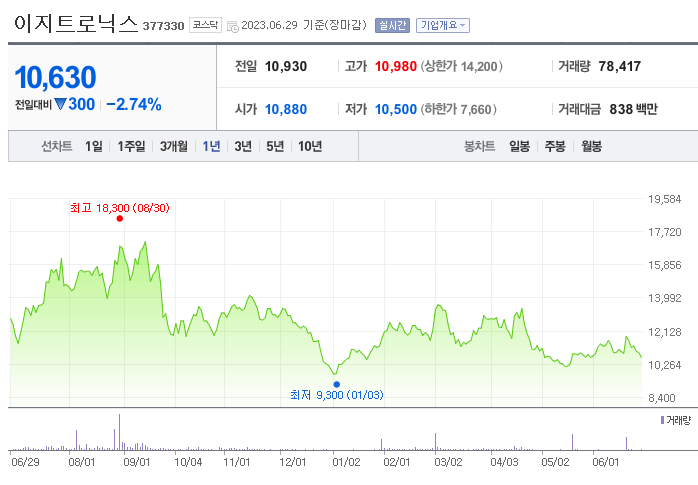Click the down-arrow change icon next to 300
698x485 pixels.
pos(61,105)
